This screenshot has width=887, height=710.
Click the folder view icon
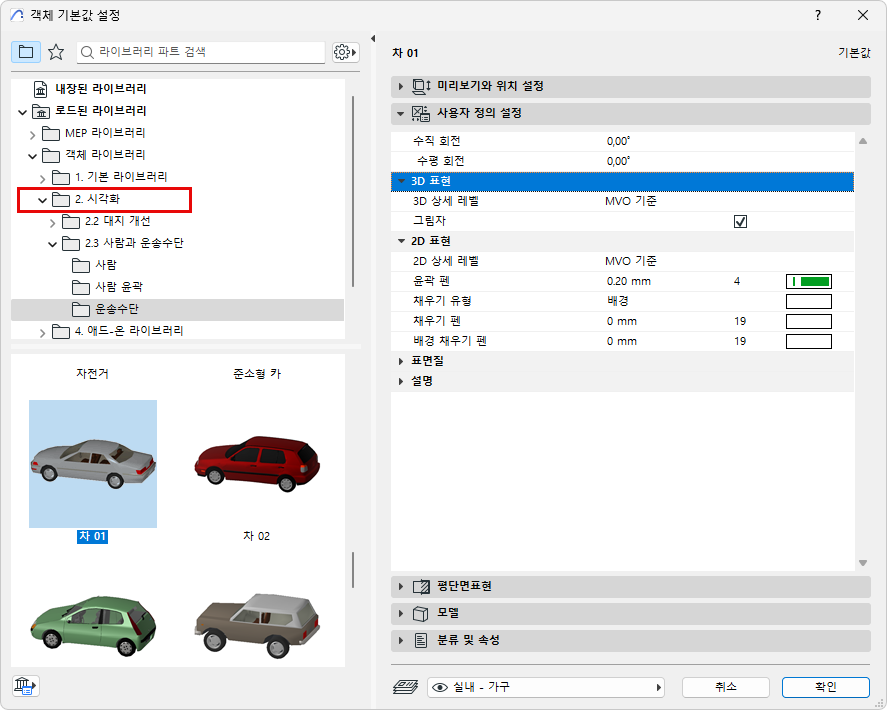26,52
